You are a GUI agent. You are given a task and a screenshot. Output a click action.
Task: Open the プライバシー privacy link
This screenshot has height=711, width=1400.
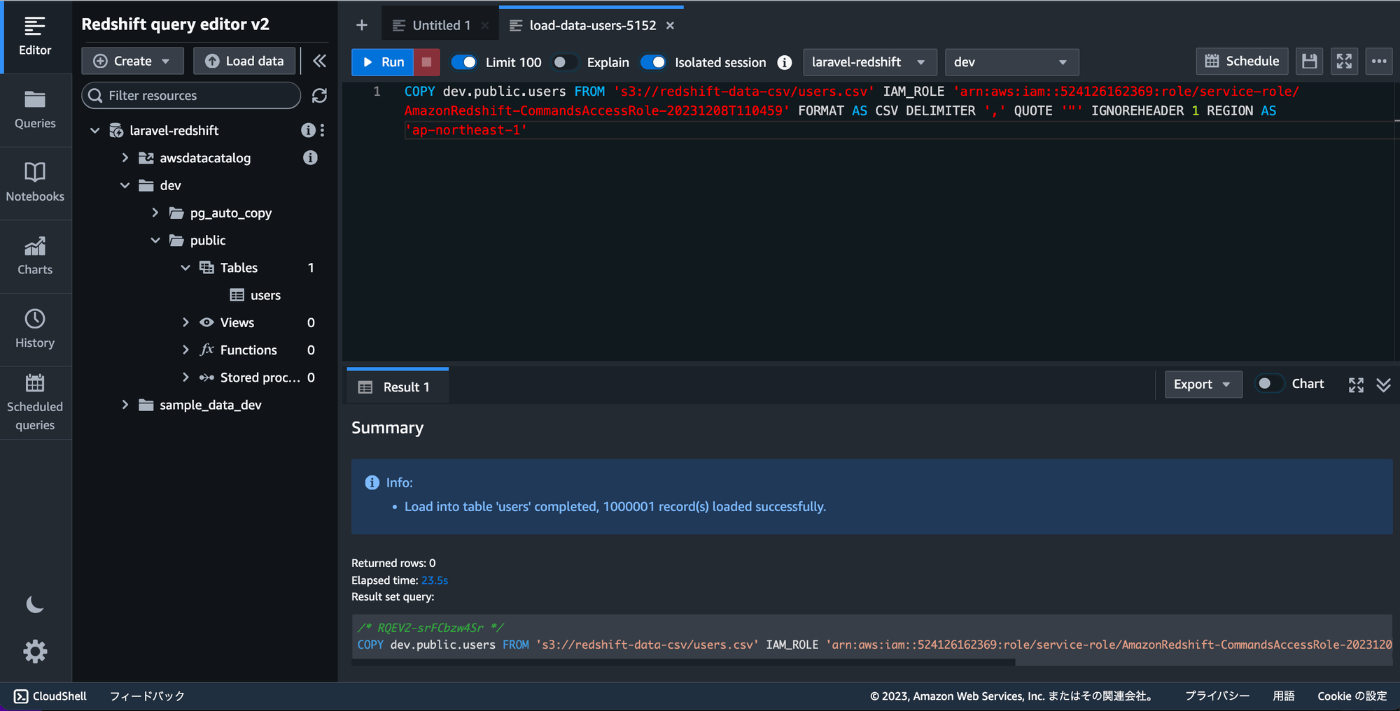1217,696
